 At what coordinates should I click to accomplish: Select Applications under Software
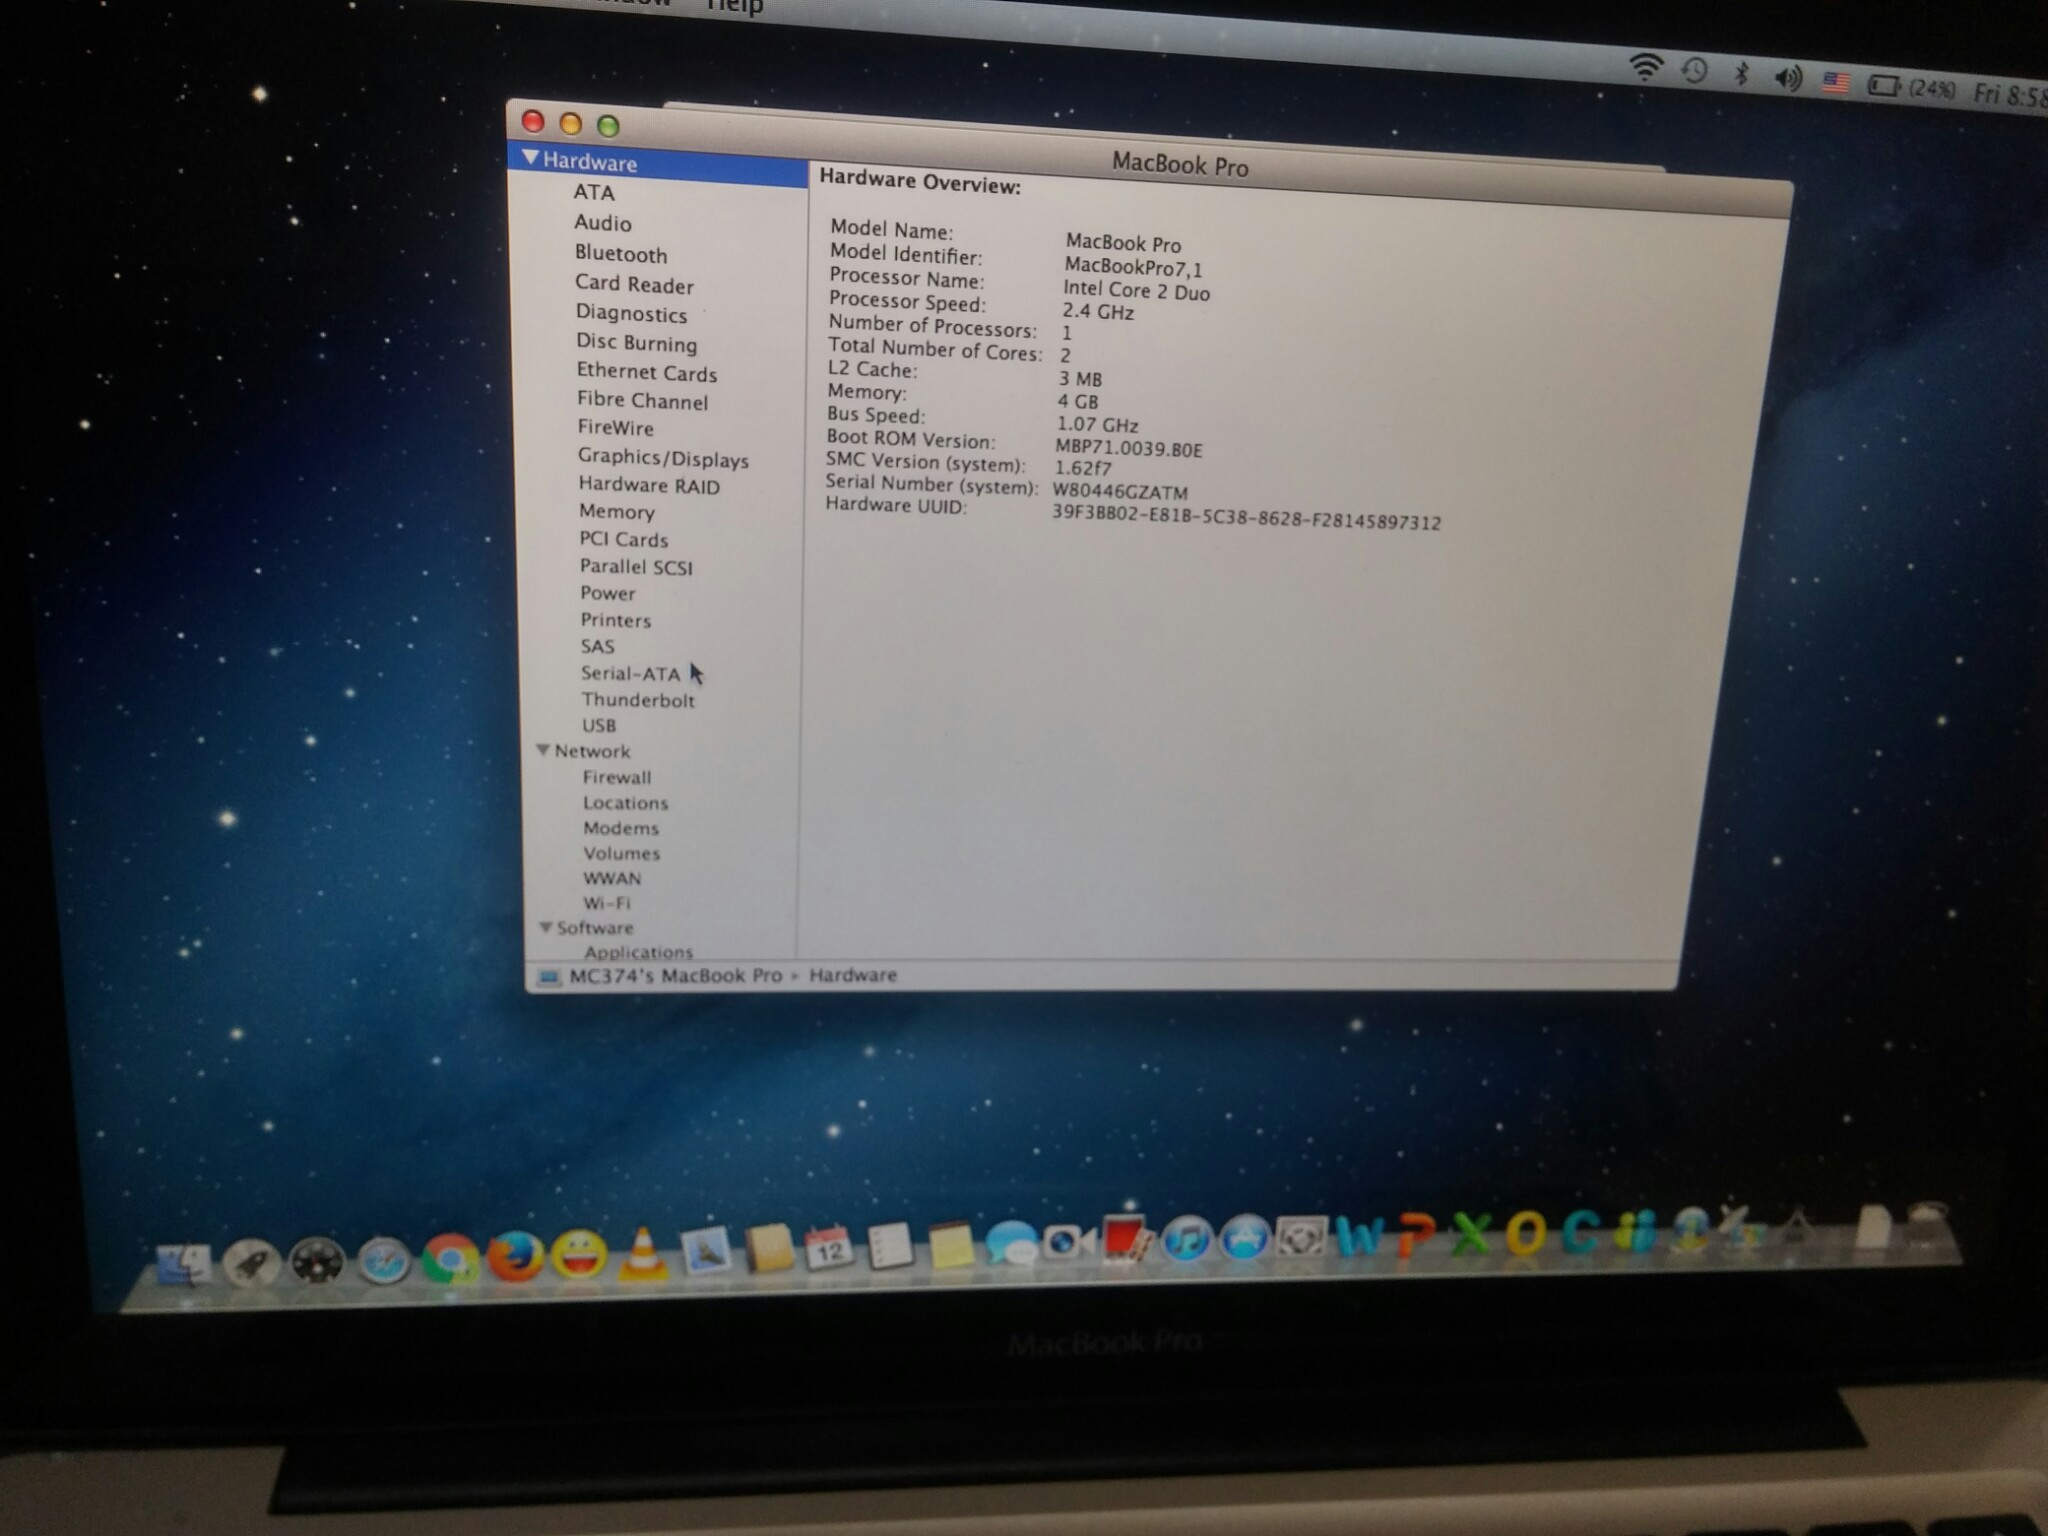(x=638, y=952)
